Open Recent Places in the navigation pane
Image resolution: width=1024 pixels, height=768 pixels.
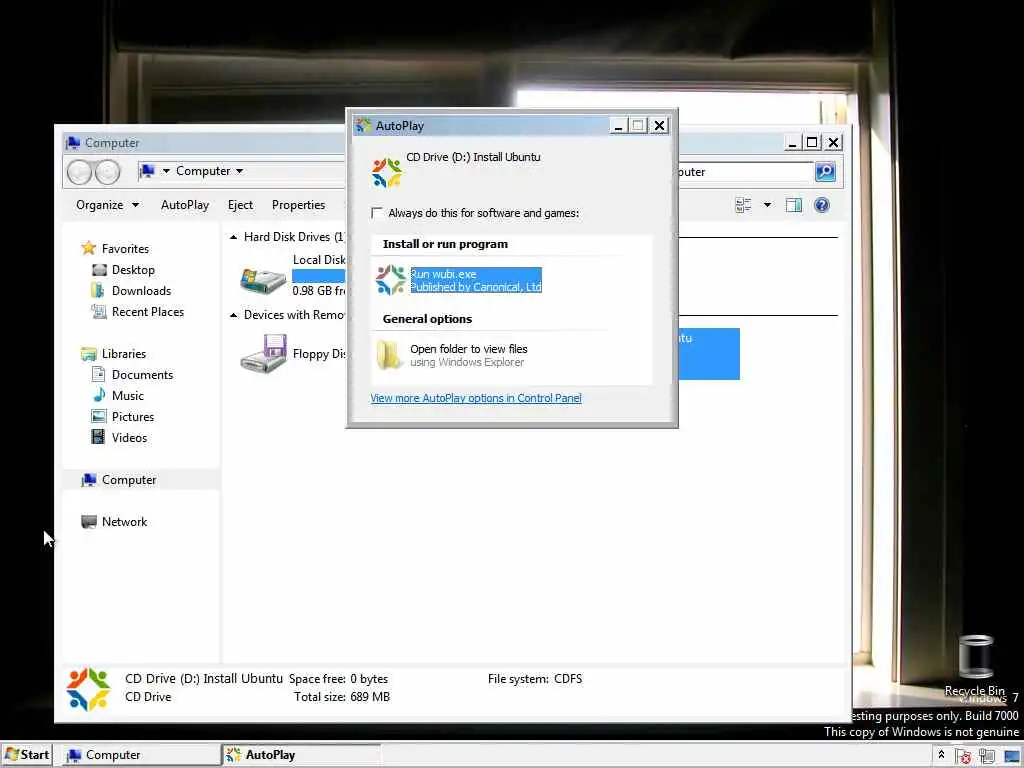coord(148,312)
